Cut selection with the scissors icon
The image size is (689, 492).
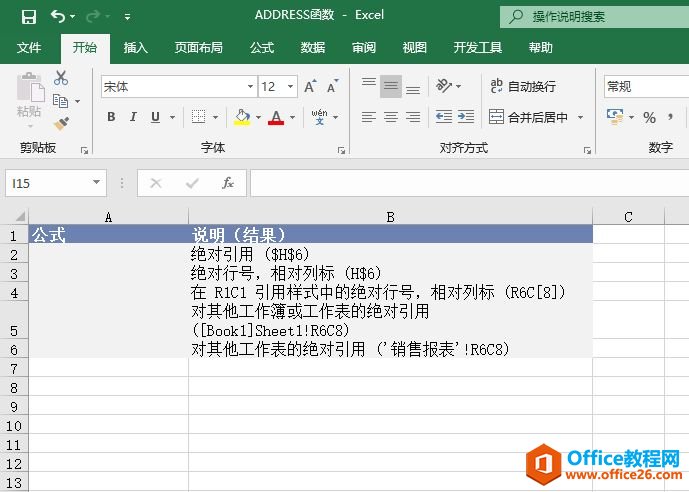click(x=61, y=78)
